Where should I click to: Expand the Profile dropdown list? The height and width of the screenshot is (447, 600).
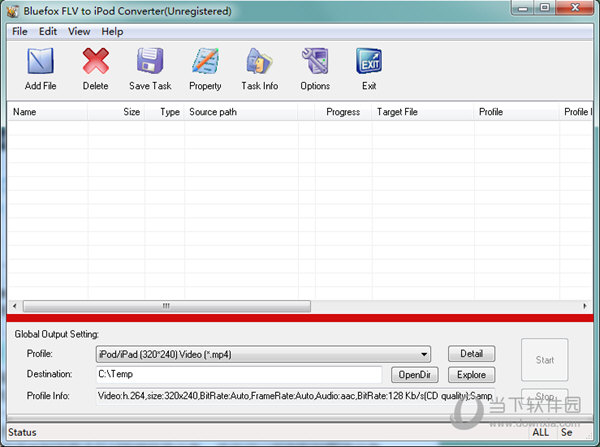click(424, 354)
